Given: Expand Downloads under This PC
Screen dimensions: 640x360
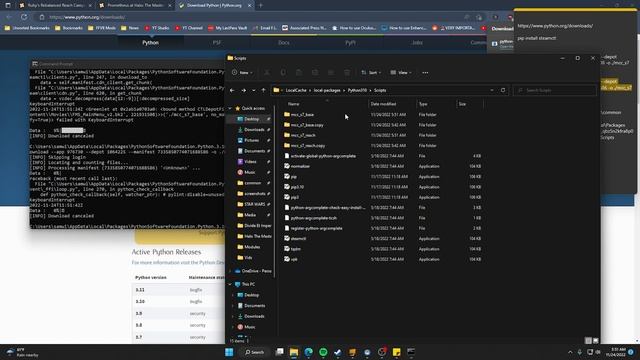Looking at the screenshot, I should click(x=233, y=316).
